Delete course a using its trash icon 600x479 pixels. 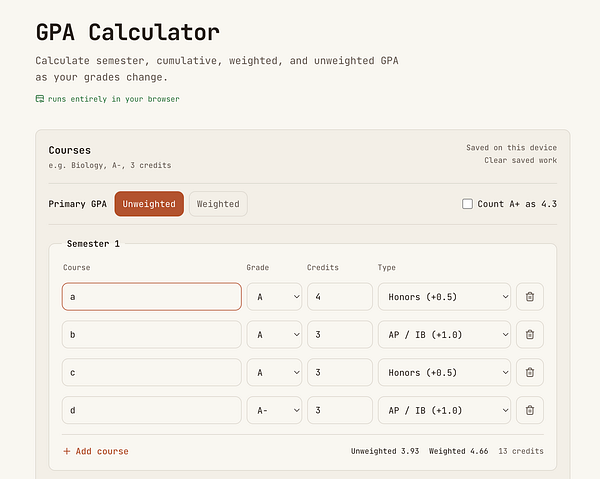click(530, 297)
